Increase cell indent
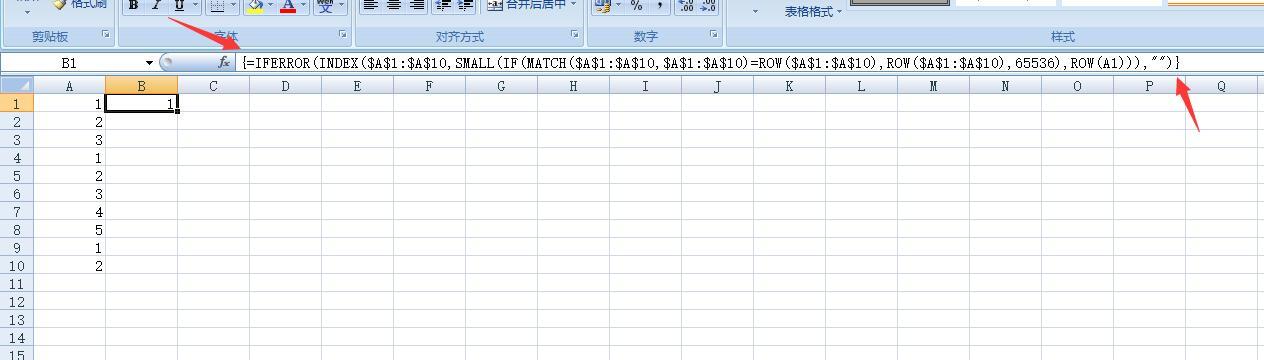The height and width of the screenshot is (360, 1264). tap(465, 5)
